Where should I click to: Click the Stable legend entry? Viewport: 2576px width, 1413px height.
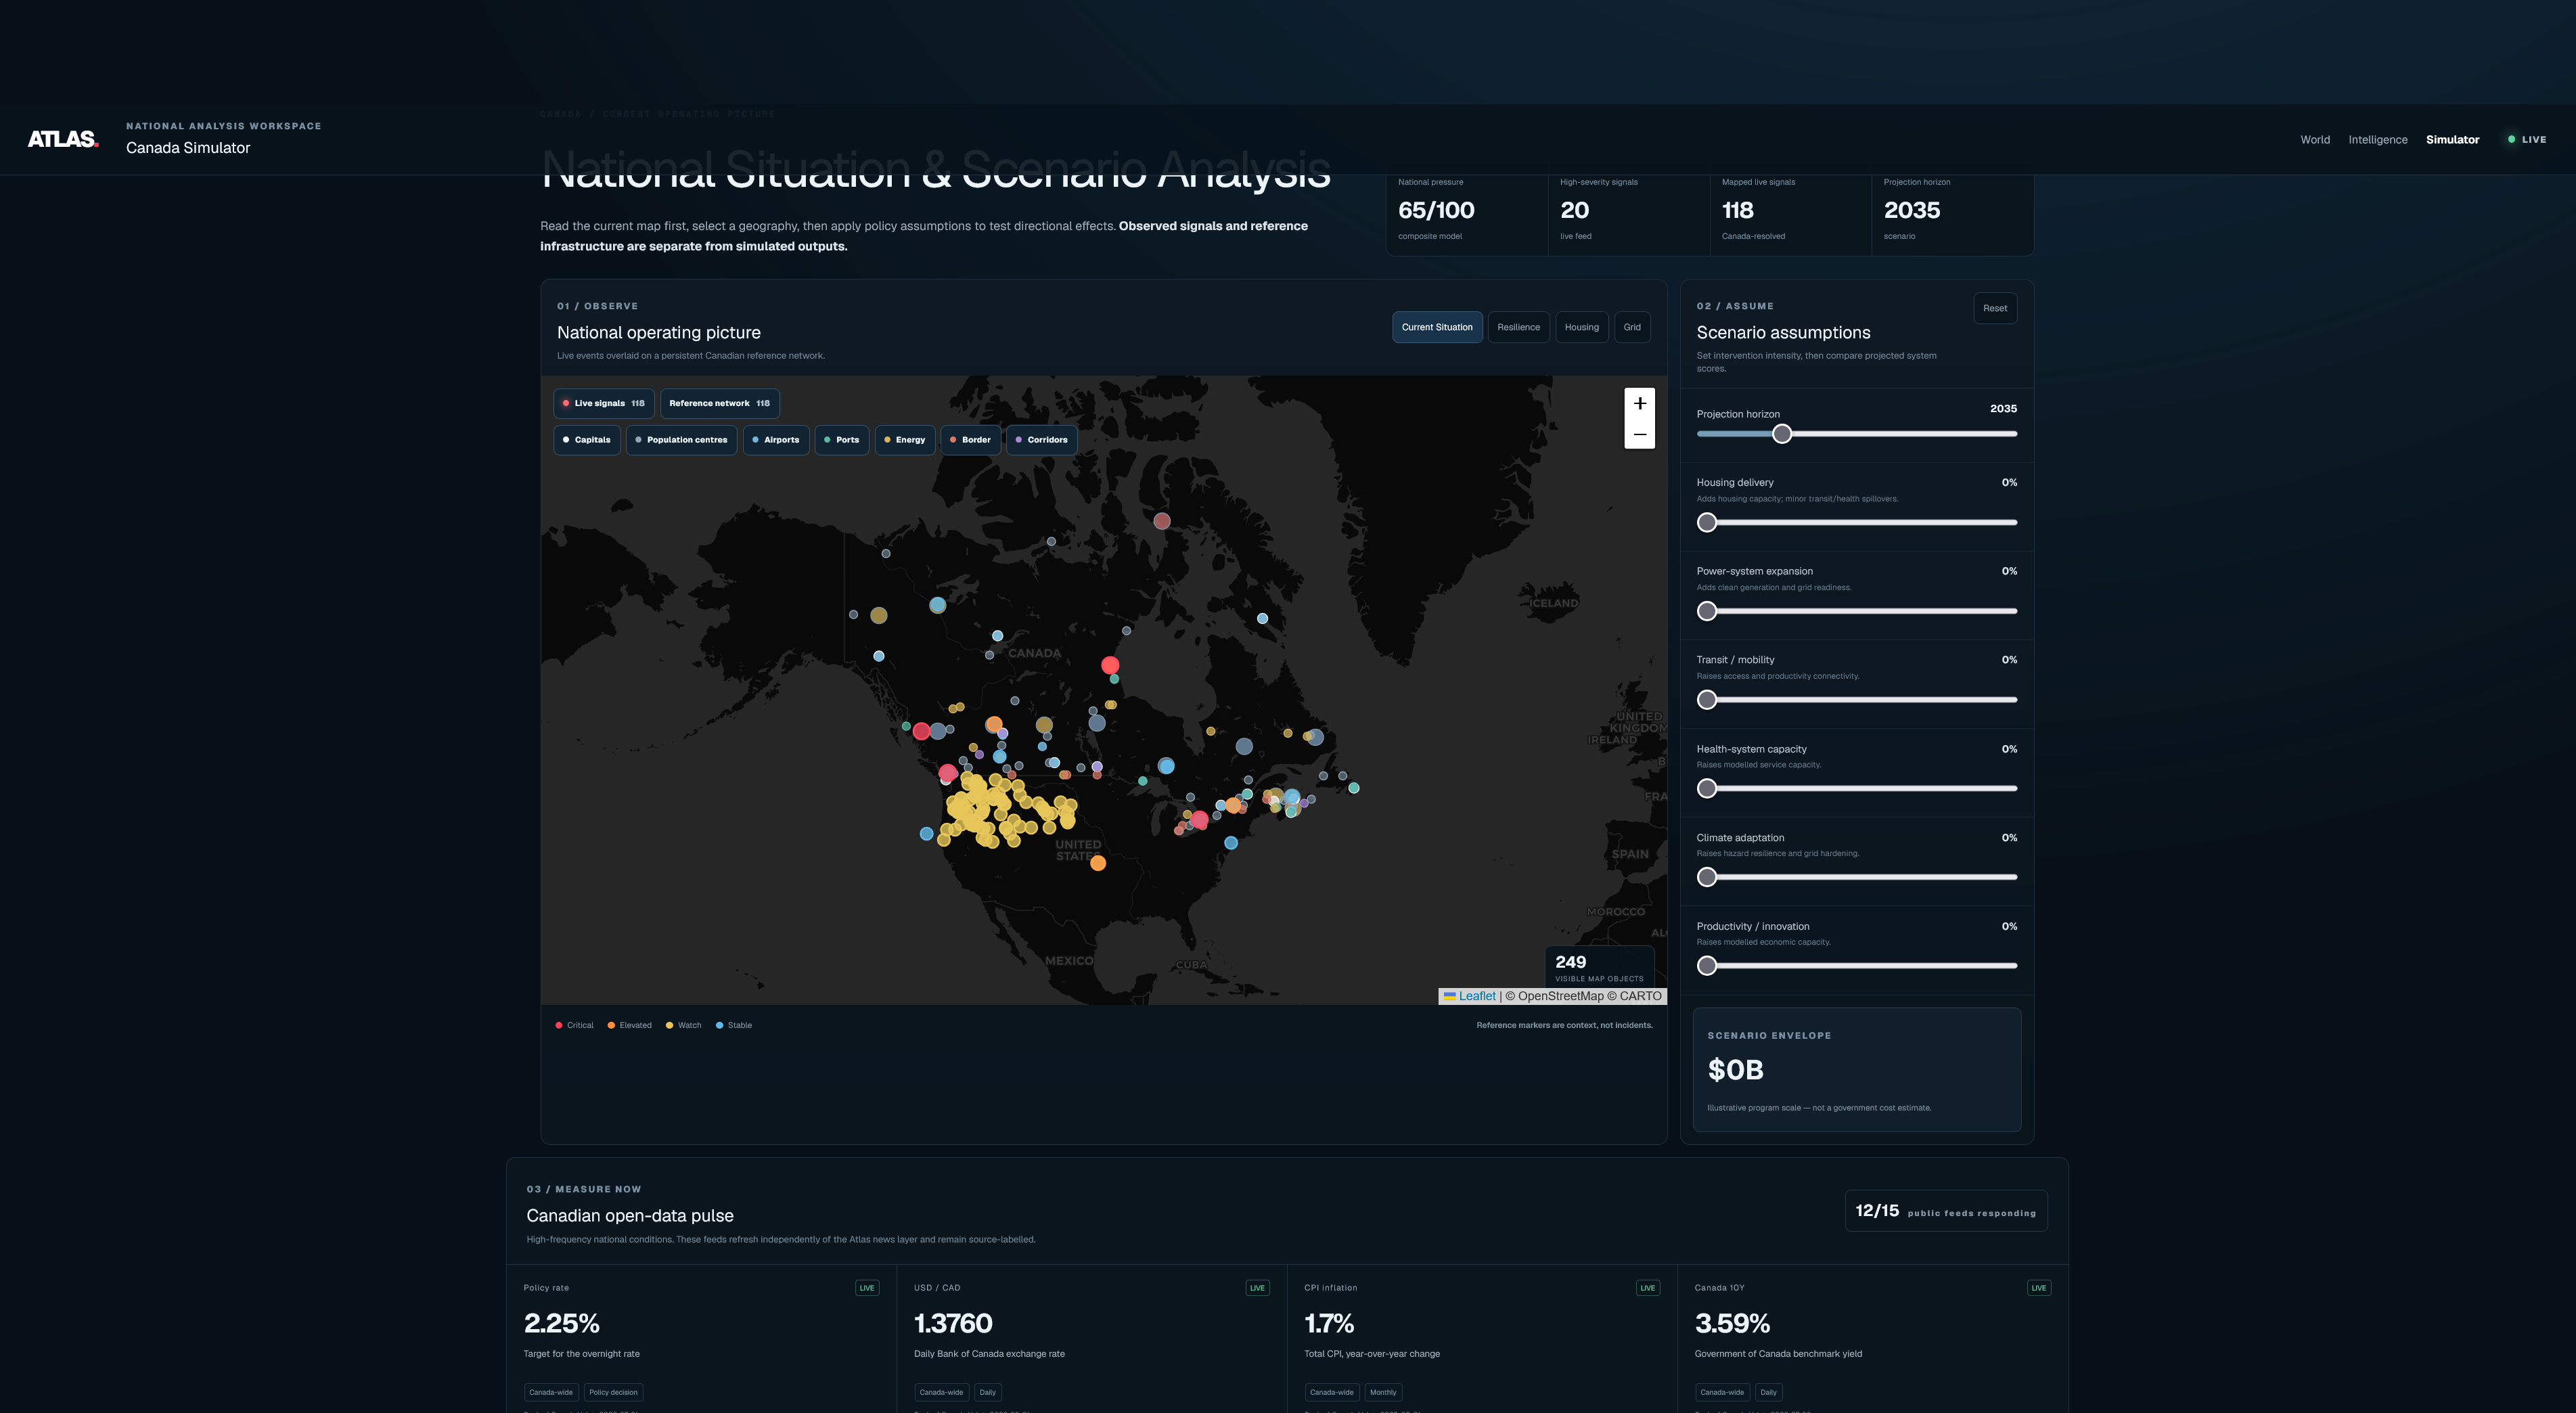tap(734, 1025)
